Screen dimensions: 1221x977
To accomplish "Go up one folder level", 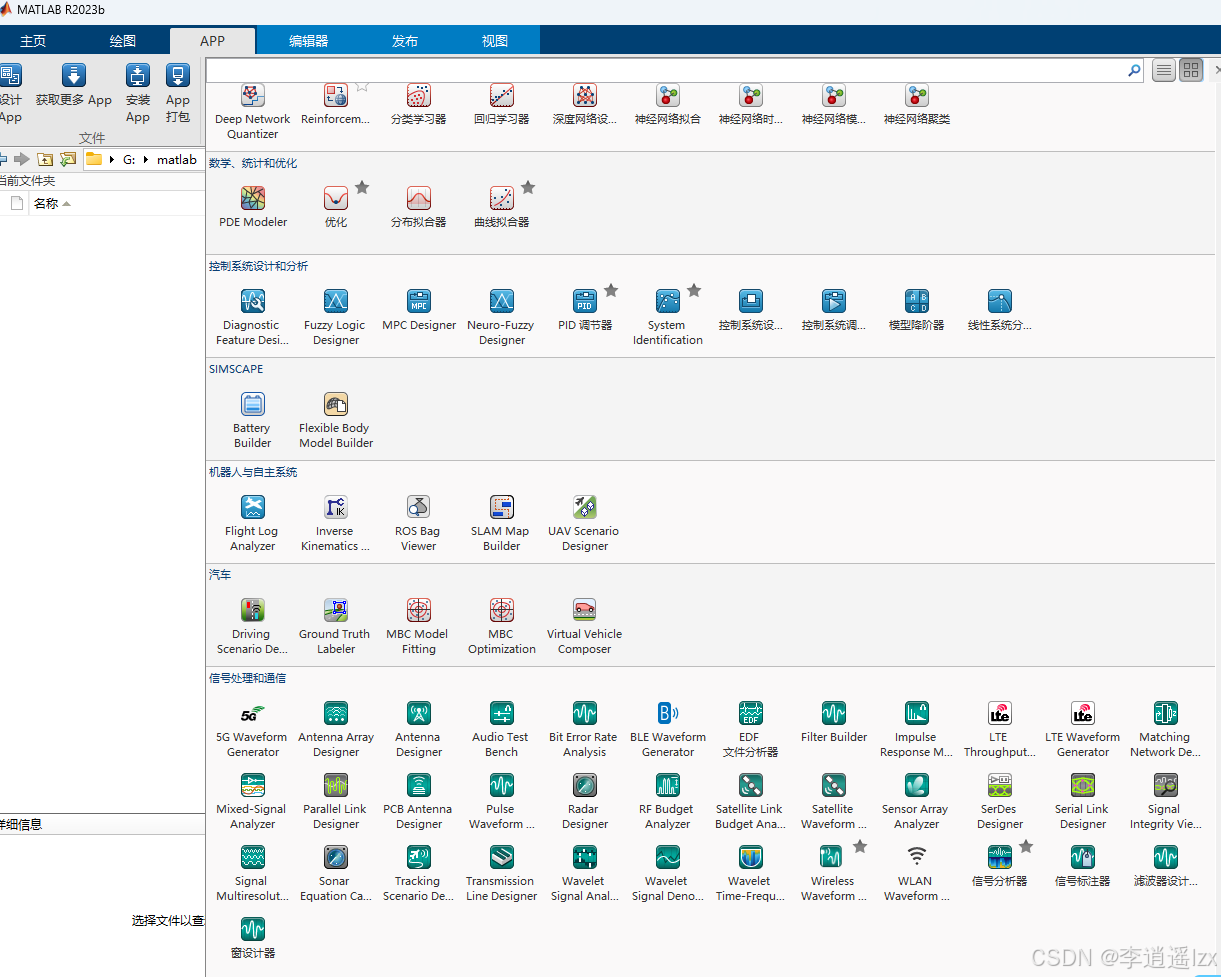I will (x=45, y=159).
